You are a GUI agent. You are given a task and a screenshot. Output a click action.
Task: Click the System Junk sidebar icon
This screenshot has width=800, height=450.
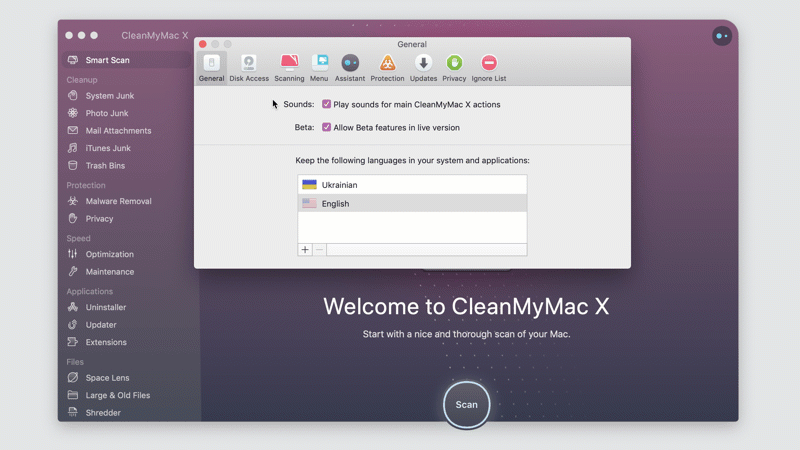point(73,95)
